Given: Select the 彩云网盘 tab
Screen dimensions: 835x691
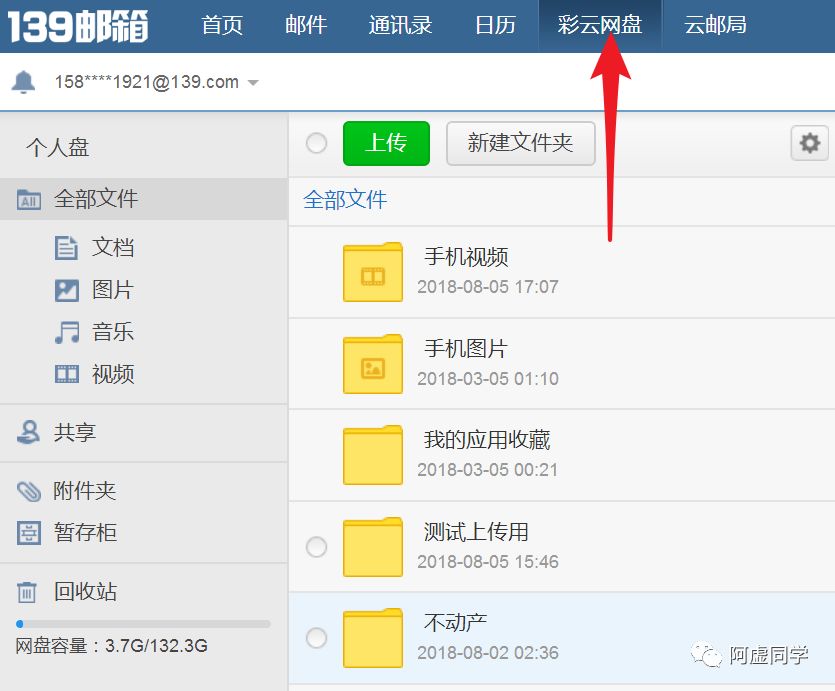Looking at the screenshot, I should [x=600, y=25].
